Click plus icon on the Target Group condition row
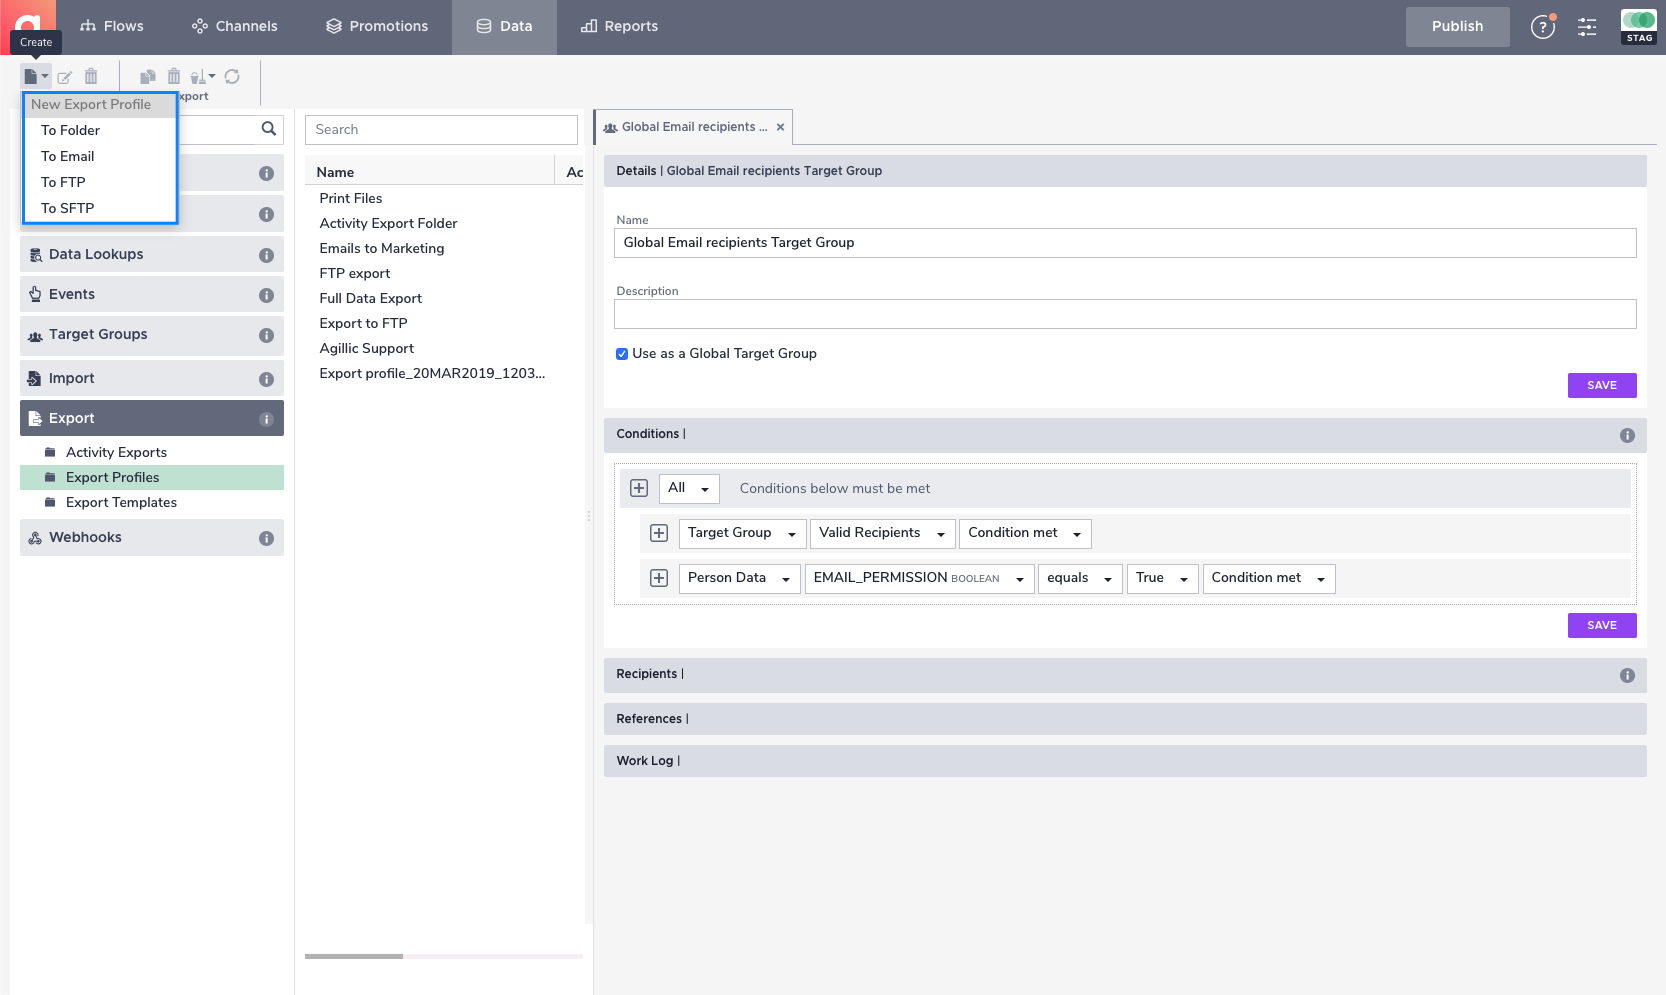The width and height of the screenshot is (1666, 995). click(x=659, y=533)
